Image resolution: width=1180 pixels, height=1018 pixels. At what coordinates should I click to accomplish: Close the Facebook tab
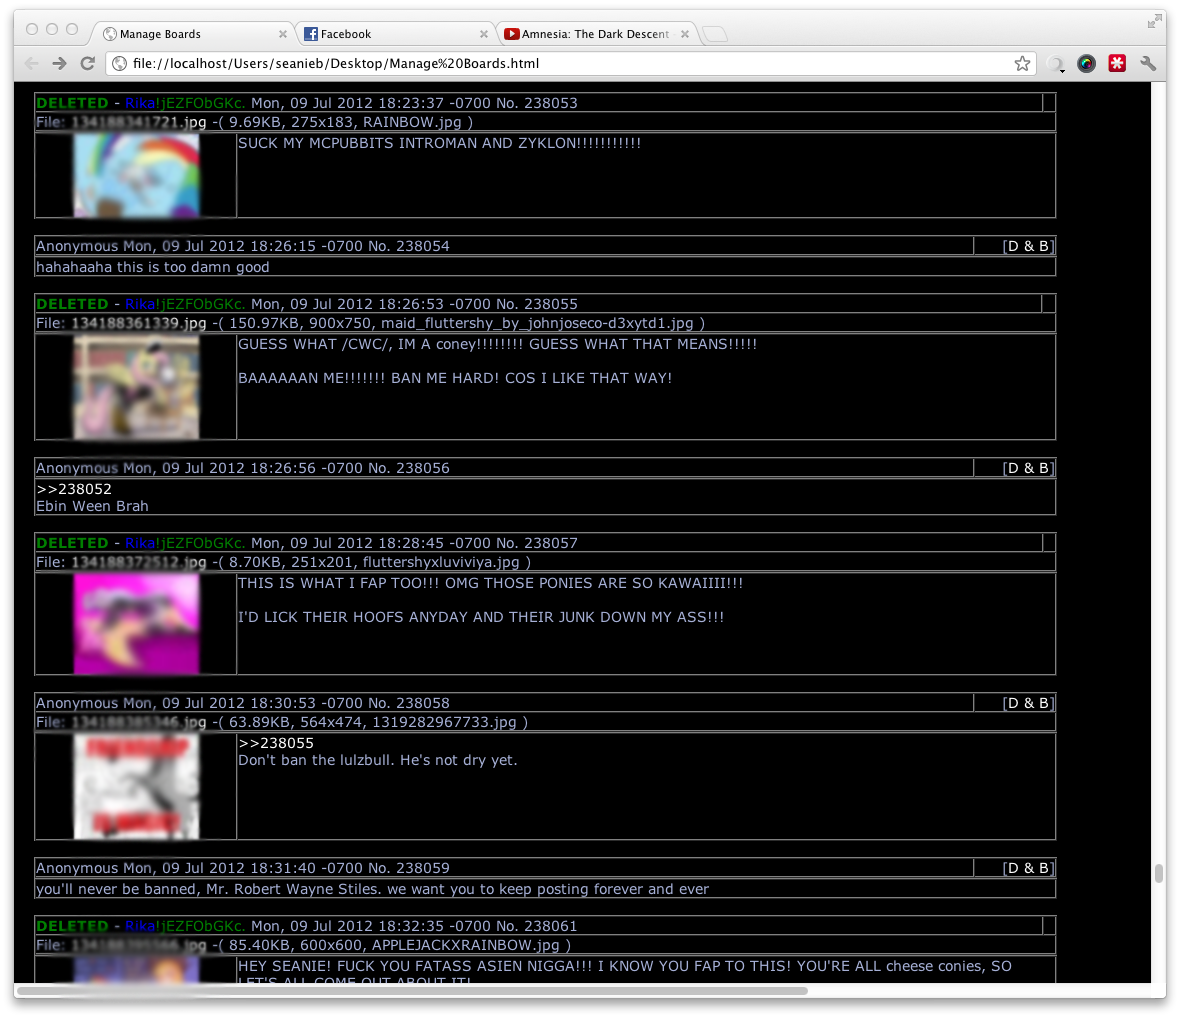click(484, 34)
